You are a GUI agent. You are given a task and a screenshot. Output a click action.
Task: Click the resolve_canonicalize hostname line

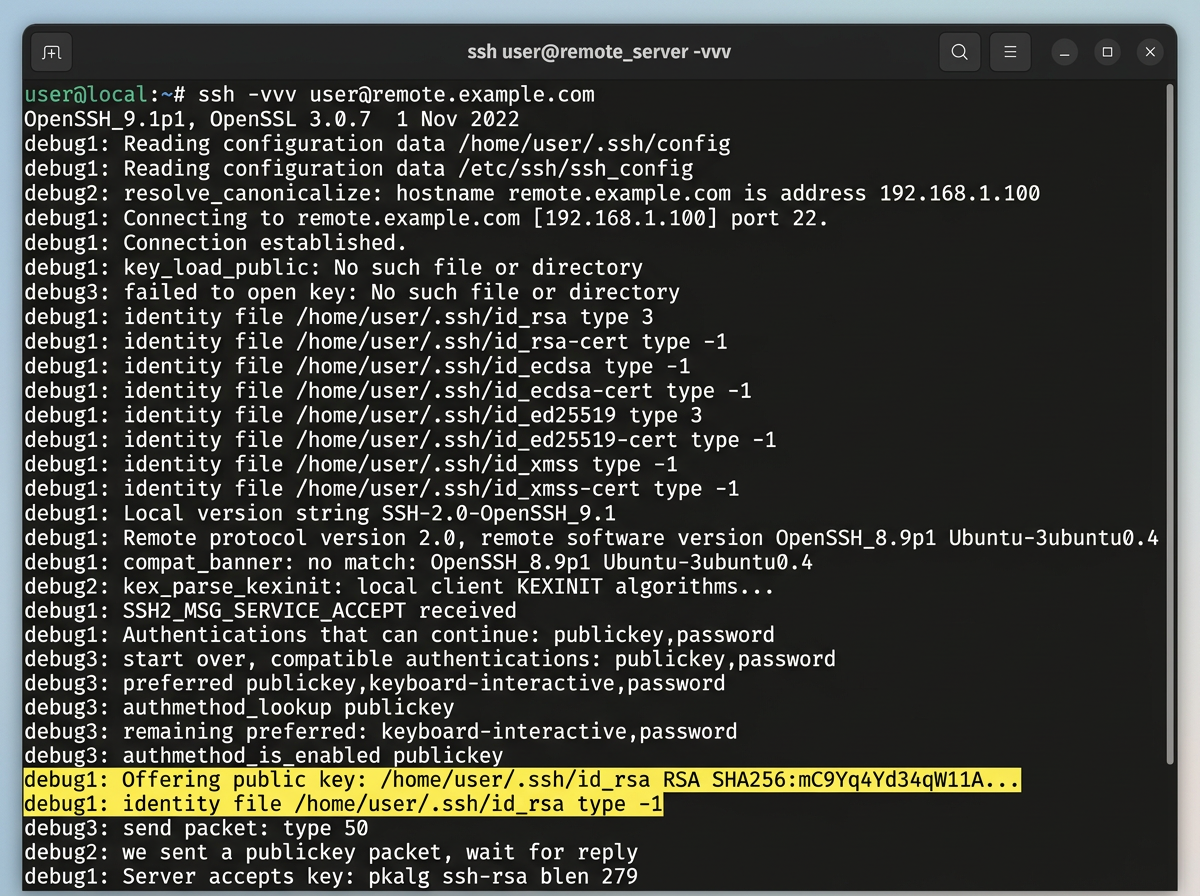click(532, 193)
